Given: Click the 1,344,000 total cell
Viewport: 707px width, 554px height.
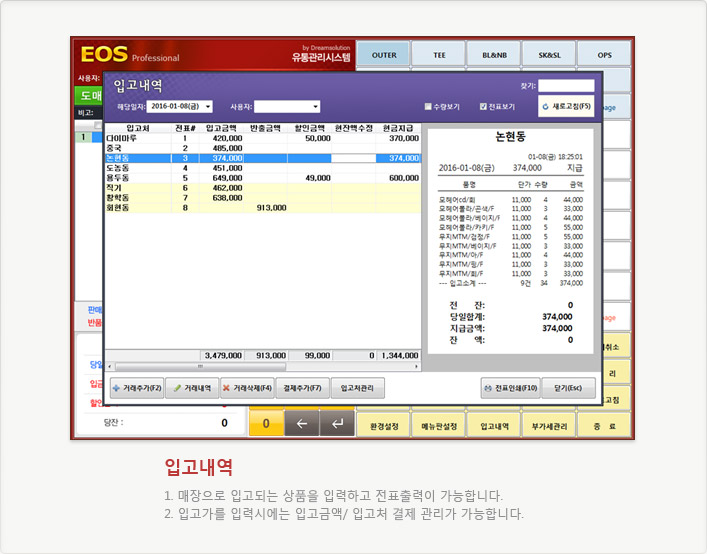Looking at the screenshot, I should coord(398,356).
